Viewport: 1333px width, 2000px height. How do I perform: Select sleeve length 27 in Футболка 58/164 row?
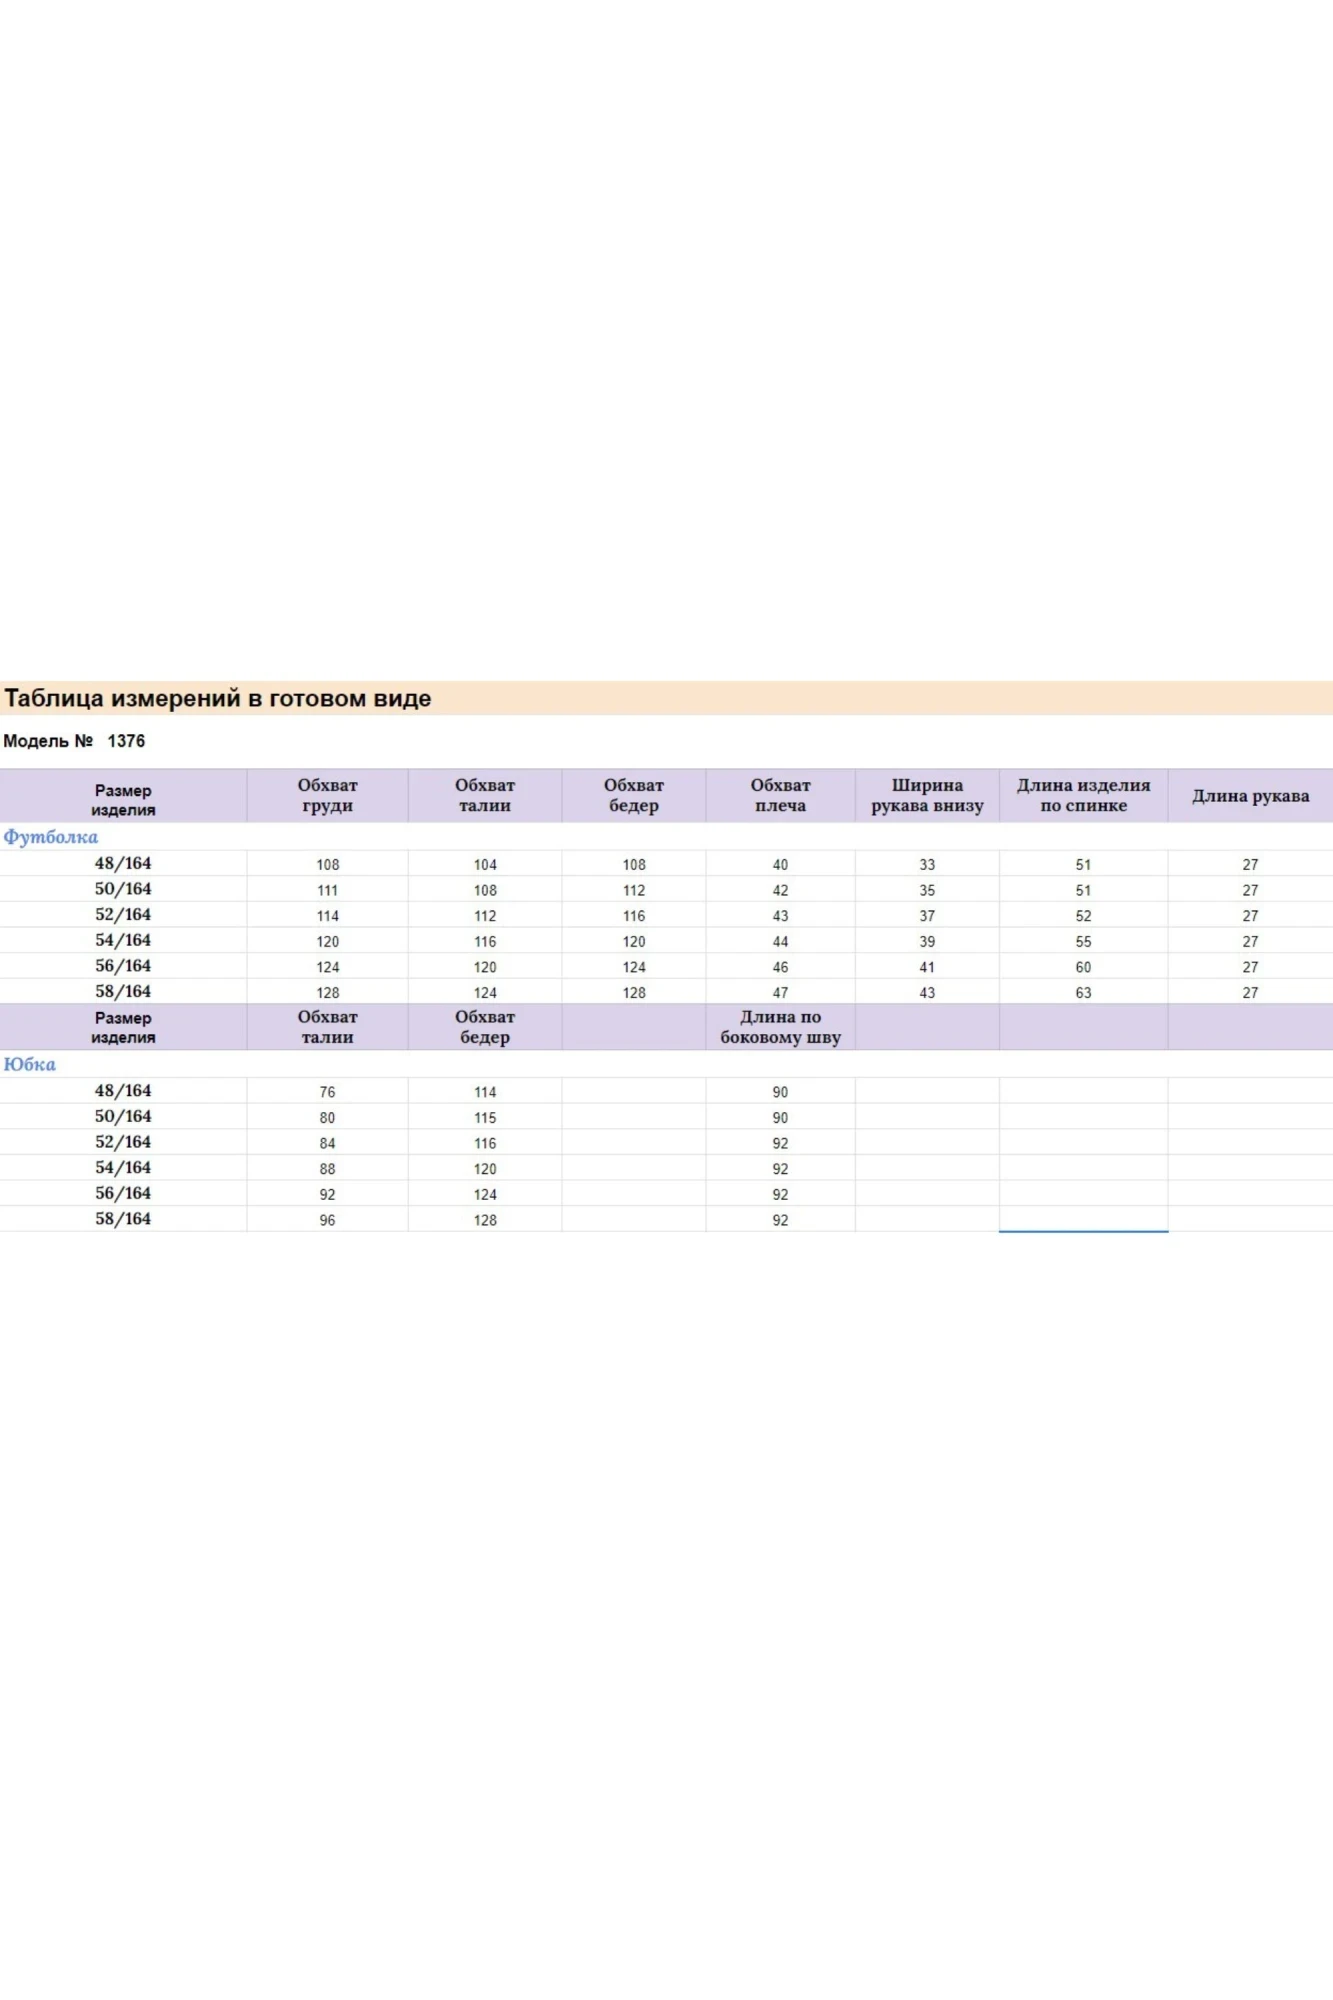1250,993
